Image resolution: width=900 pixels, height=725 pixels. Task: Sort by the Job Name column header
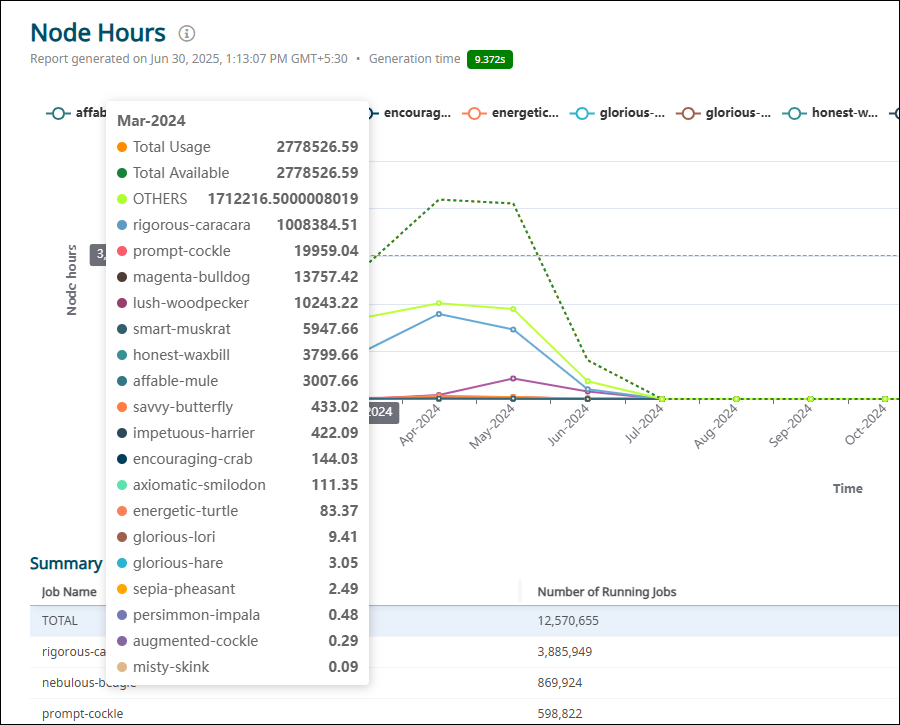69,592
